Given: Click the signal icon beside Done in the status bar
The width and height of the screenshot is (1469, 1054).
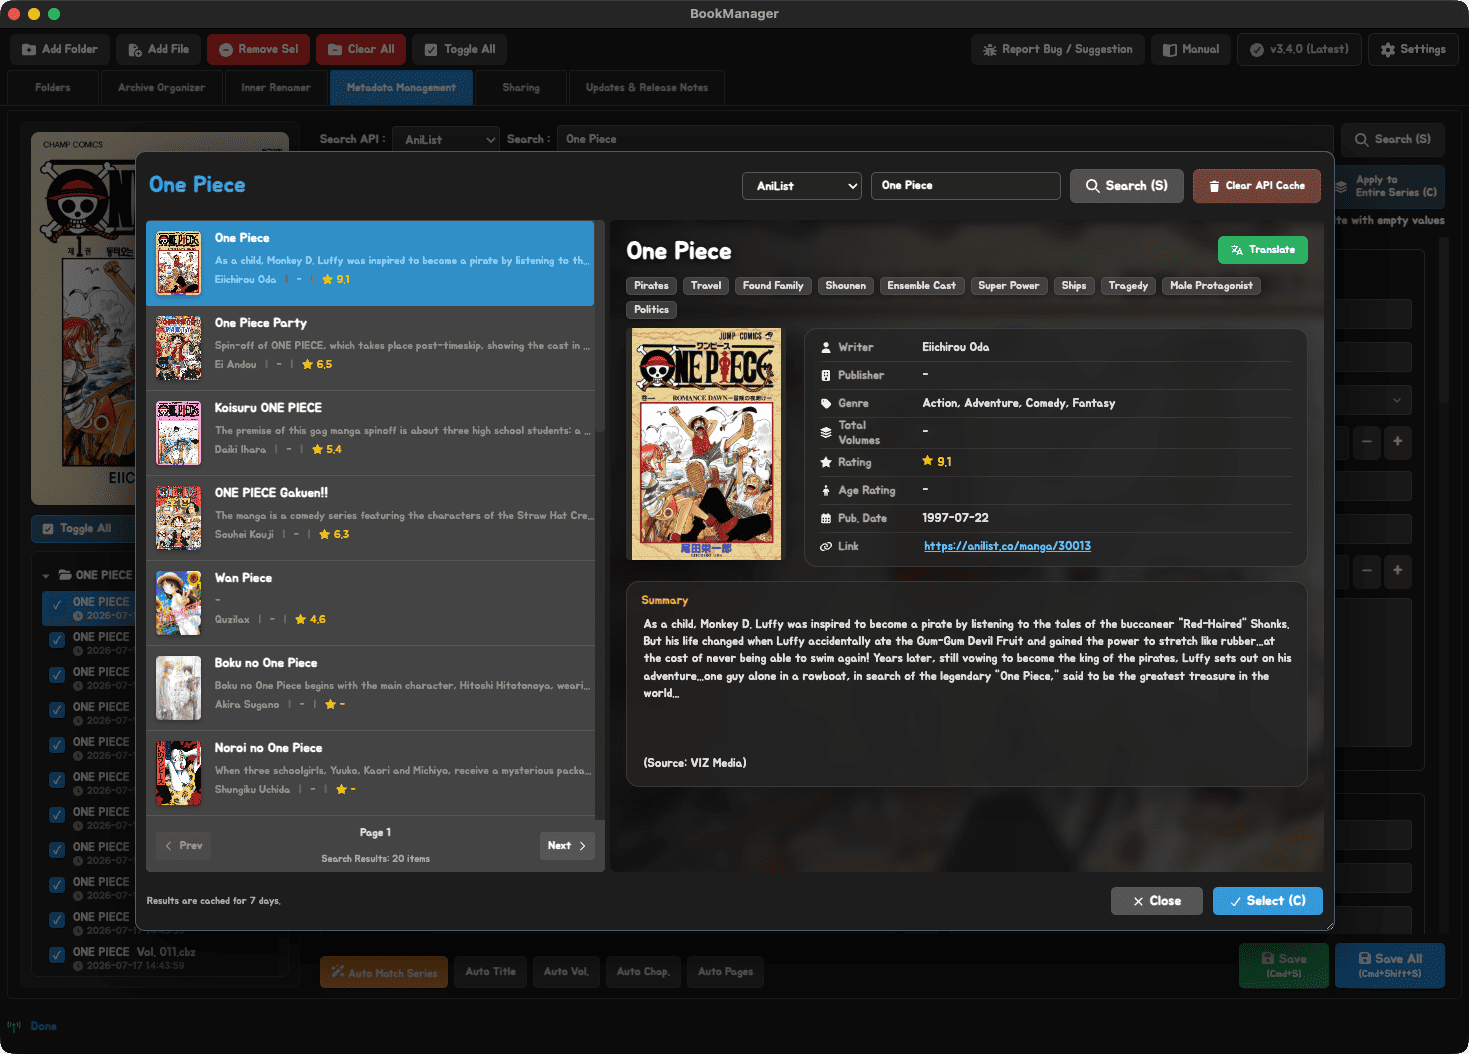Looking at the screenshot, I should [x=14, y=1026].
